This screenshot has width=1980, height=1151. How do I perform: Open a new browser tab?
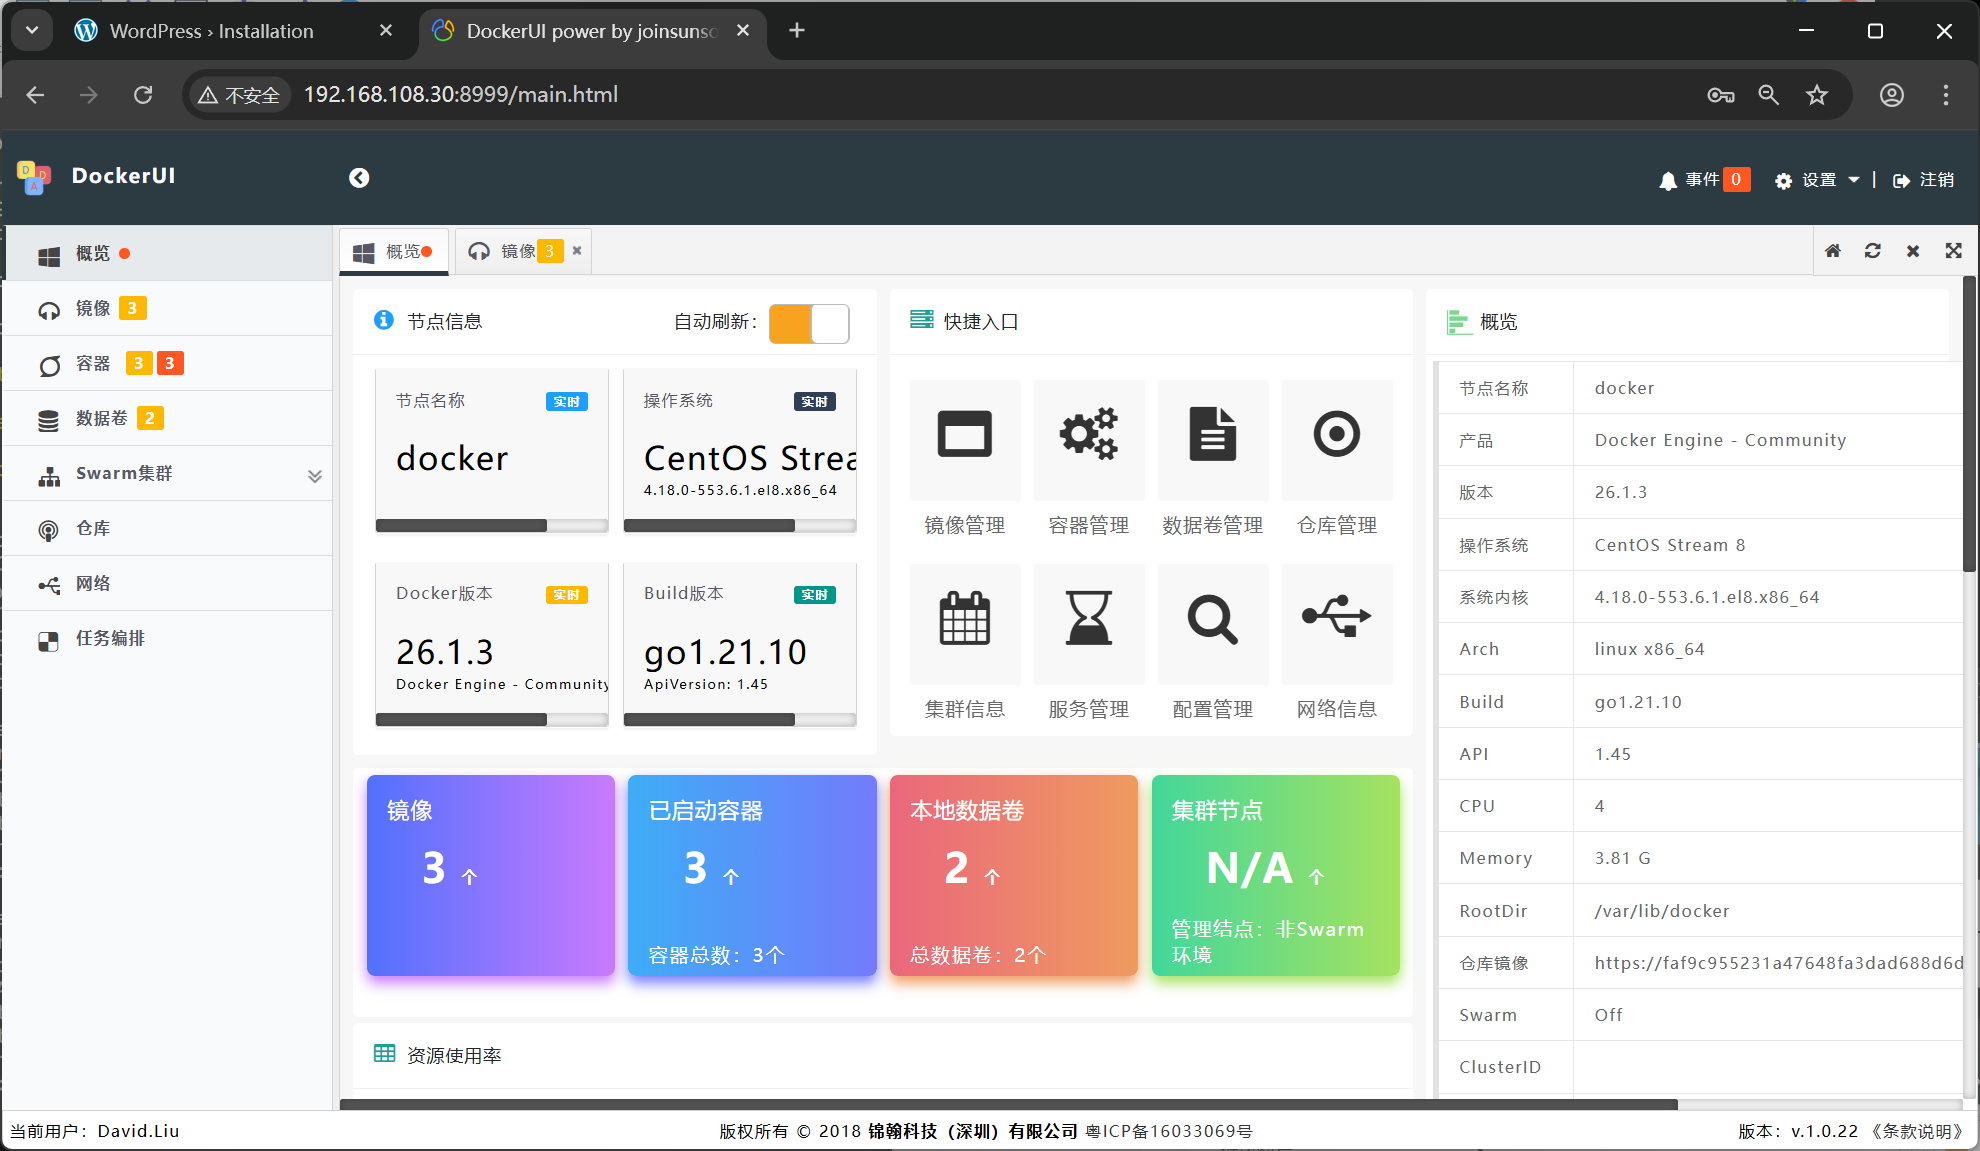click(x=796, y=31)
